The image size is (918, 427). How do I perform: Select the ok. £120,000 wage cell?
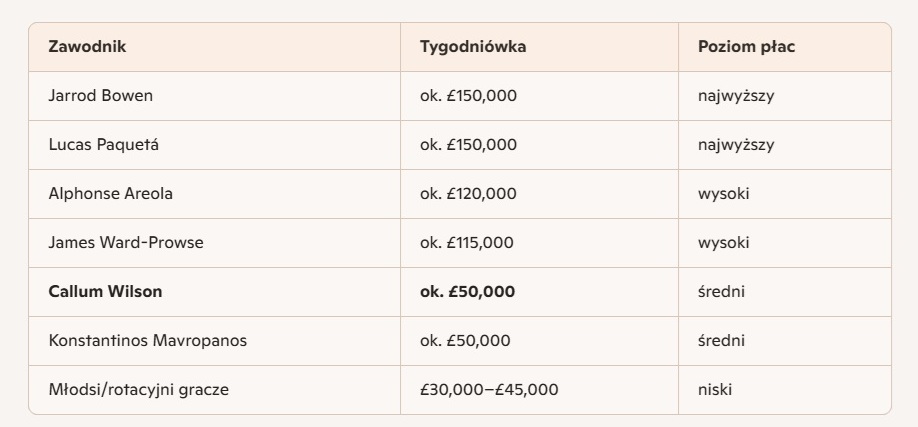(468, 194)
